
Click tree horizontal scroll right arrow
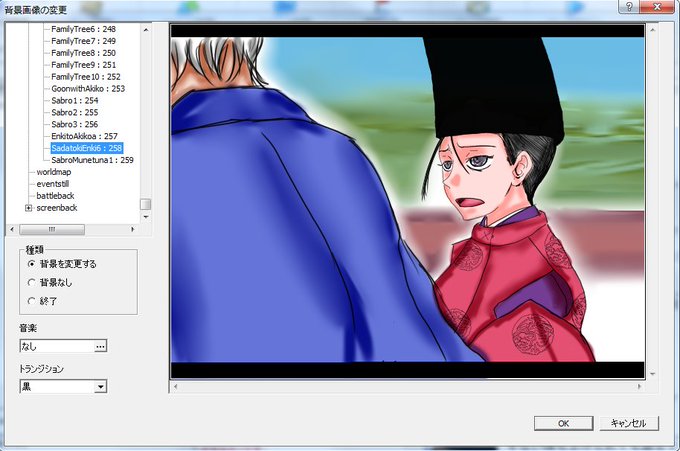coord(133,229)
